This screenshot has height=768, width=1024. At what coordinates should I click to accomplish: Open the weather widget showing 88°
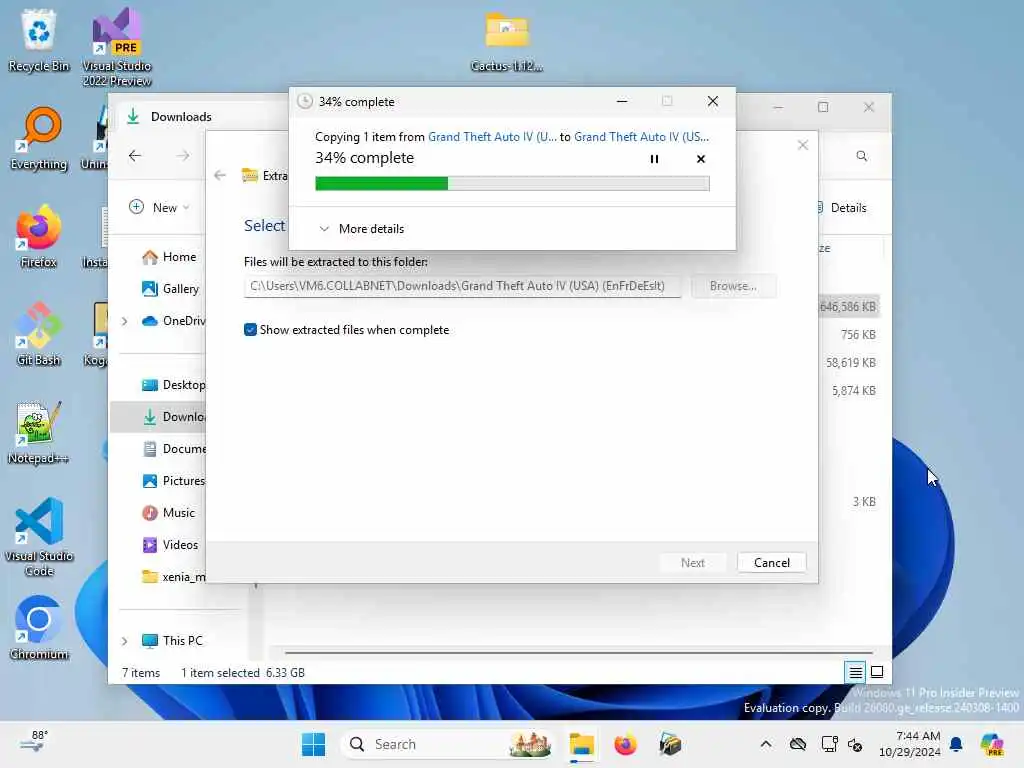[x=35, y=743]
